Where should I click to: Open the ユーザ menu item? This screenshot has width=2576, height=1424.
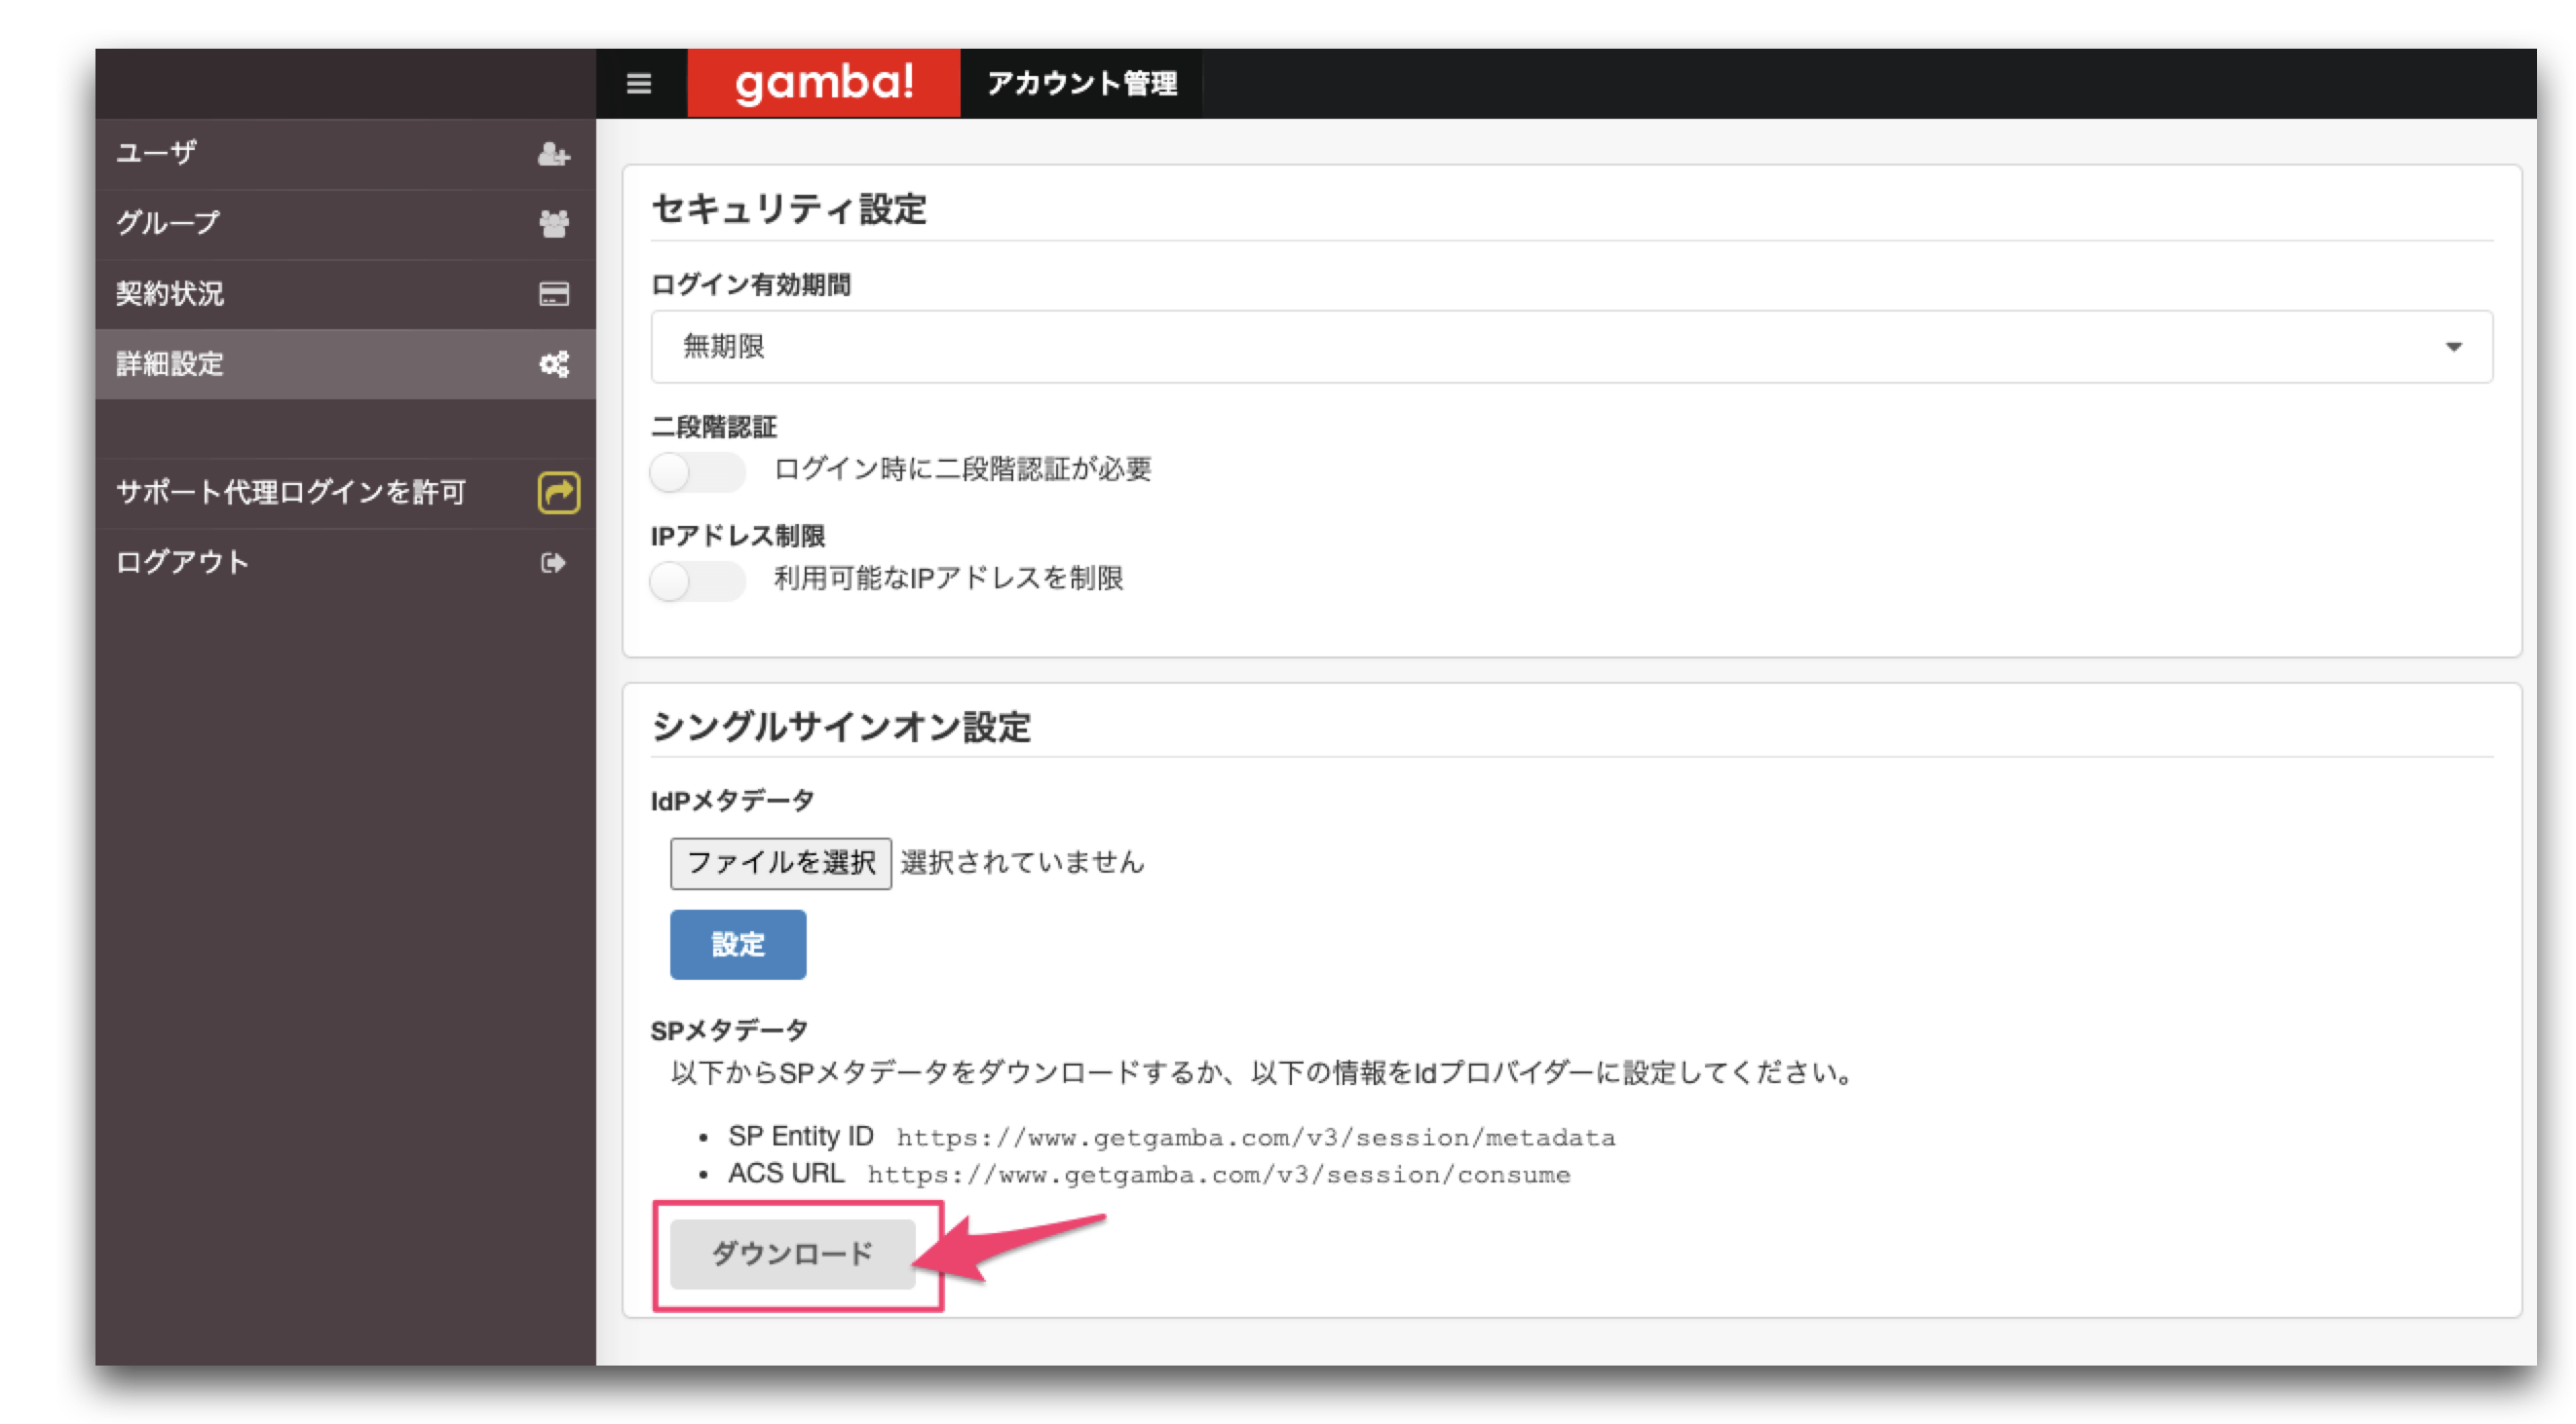pyautogui.click(x=345, y=154)
